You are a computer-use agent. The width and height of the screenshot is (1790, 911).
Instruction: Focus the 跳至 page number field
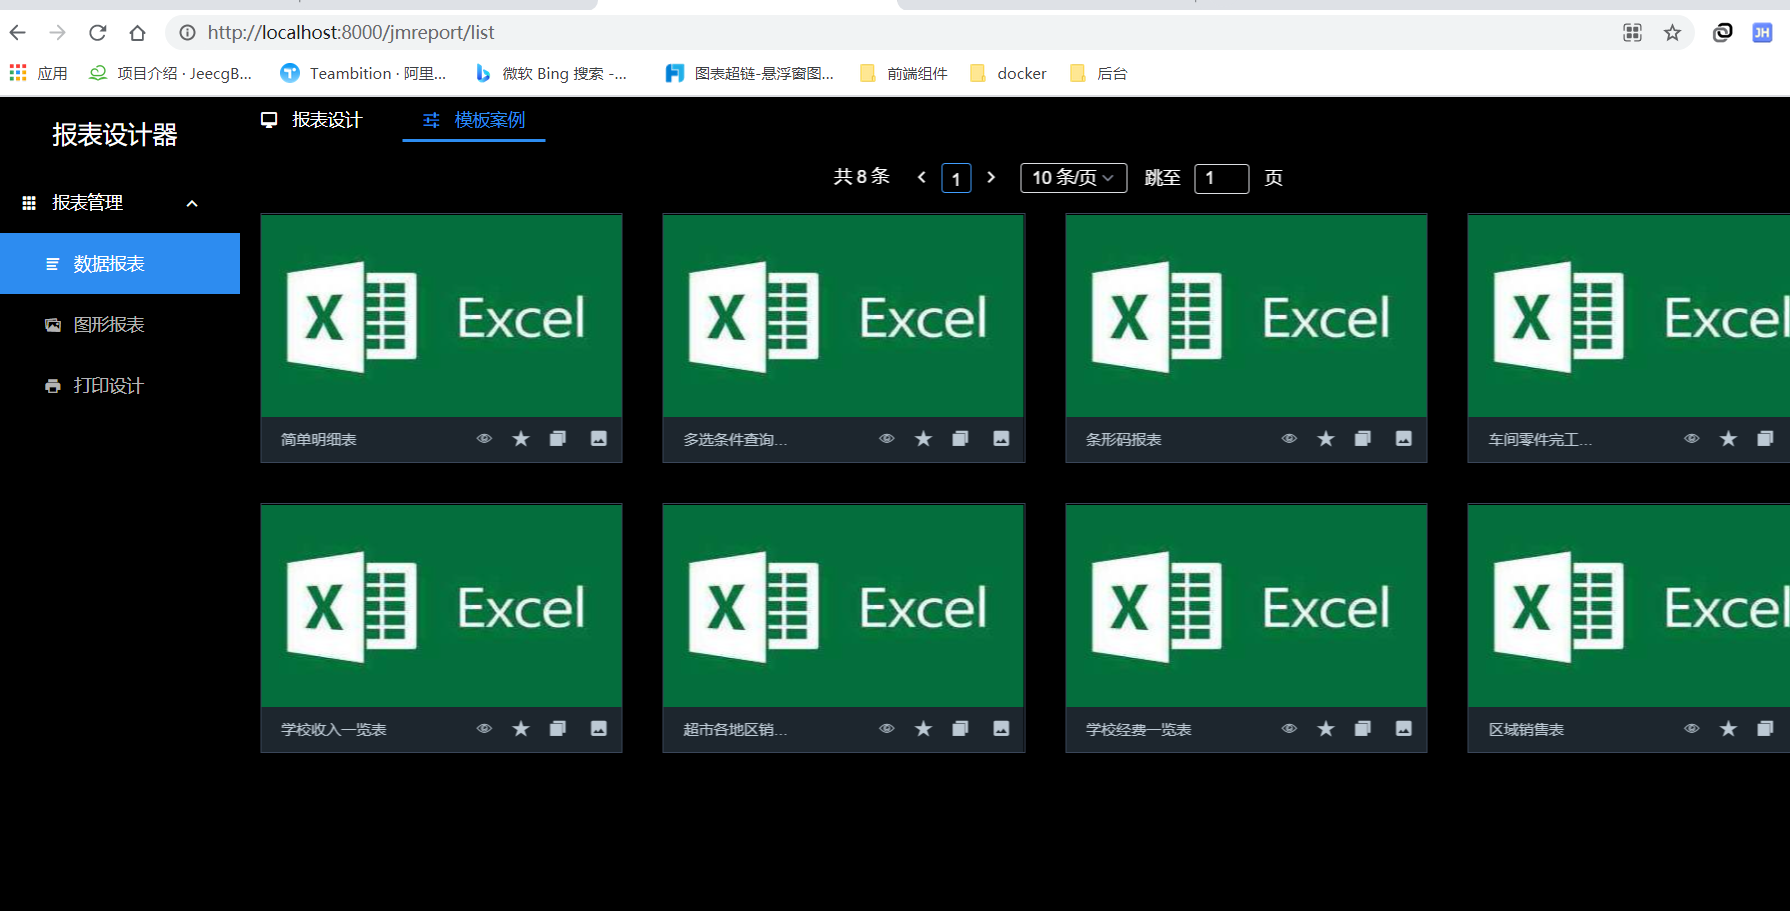pyautogui.click(x=1221, y=178)
